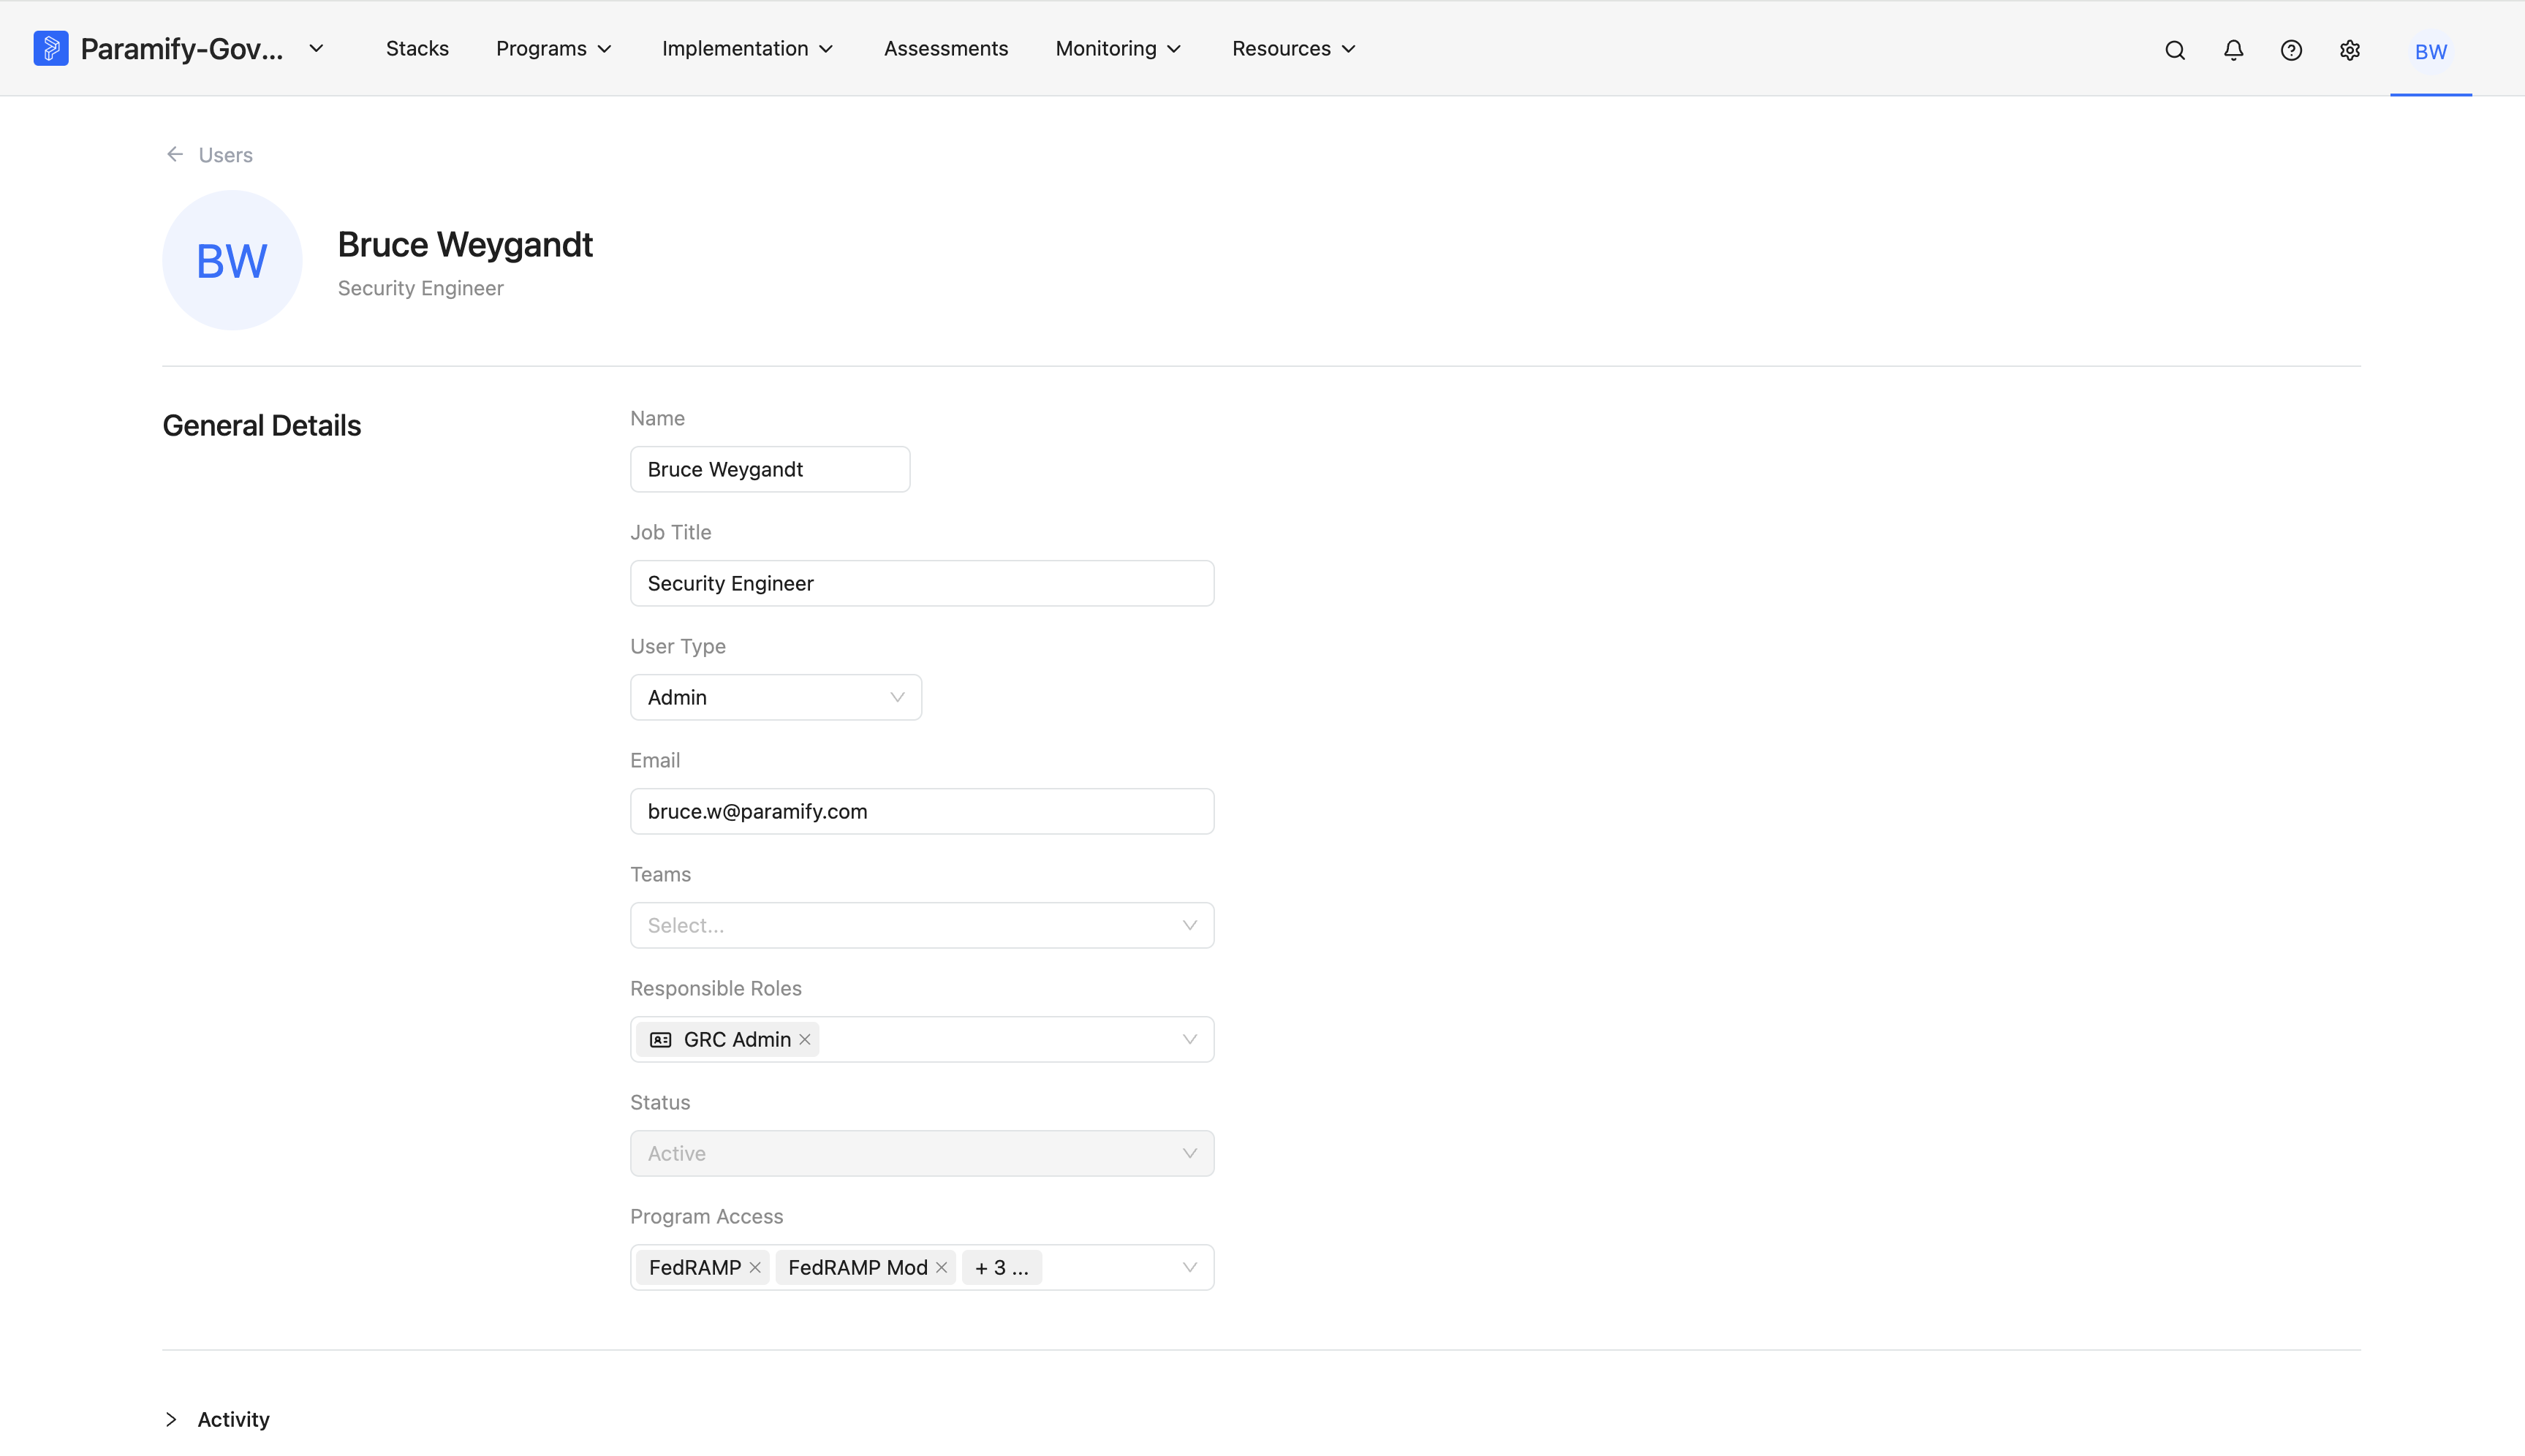This screenshot has width=2525, height=1456.
Task: Click the Paramify logo icon
Action: click(x=51, y=48)
